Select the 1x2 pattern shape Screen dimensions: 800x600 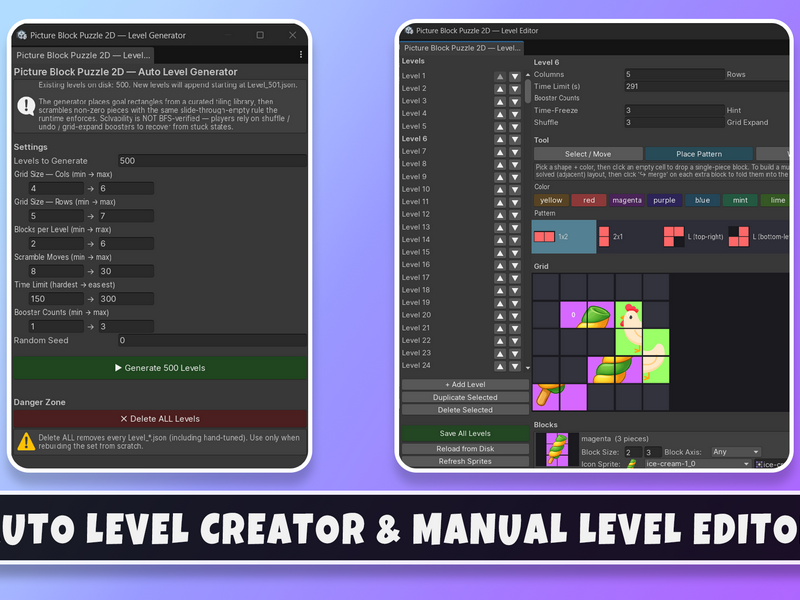tap(564, 237)
